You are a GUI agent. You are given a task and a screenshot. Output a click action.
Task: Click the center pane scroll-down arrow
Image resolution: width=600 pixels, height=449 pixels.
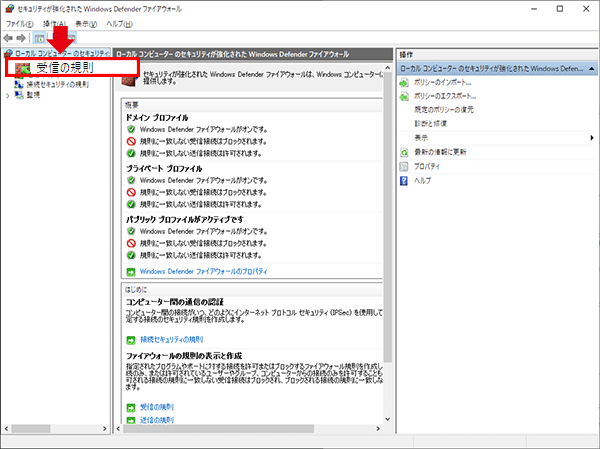[388, 419]
